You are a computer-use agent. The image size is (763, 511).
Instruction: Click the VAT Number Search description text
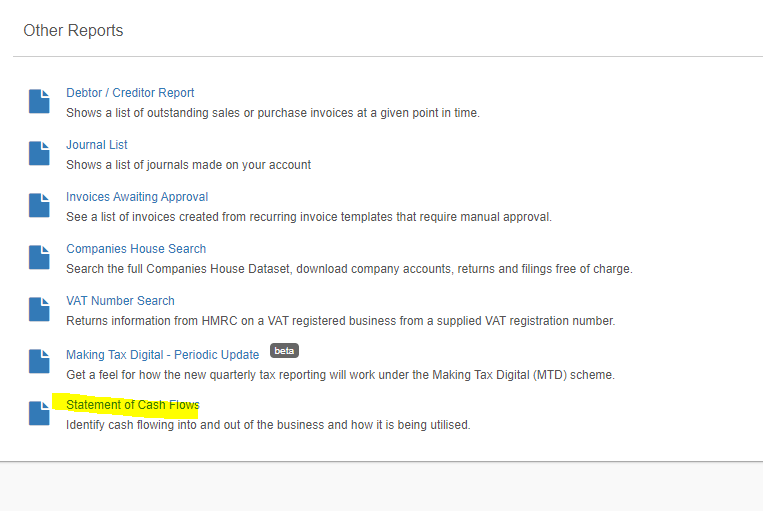pyautogui.click(x=341, y=321)
